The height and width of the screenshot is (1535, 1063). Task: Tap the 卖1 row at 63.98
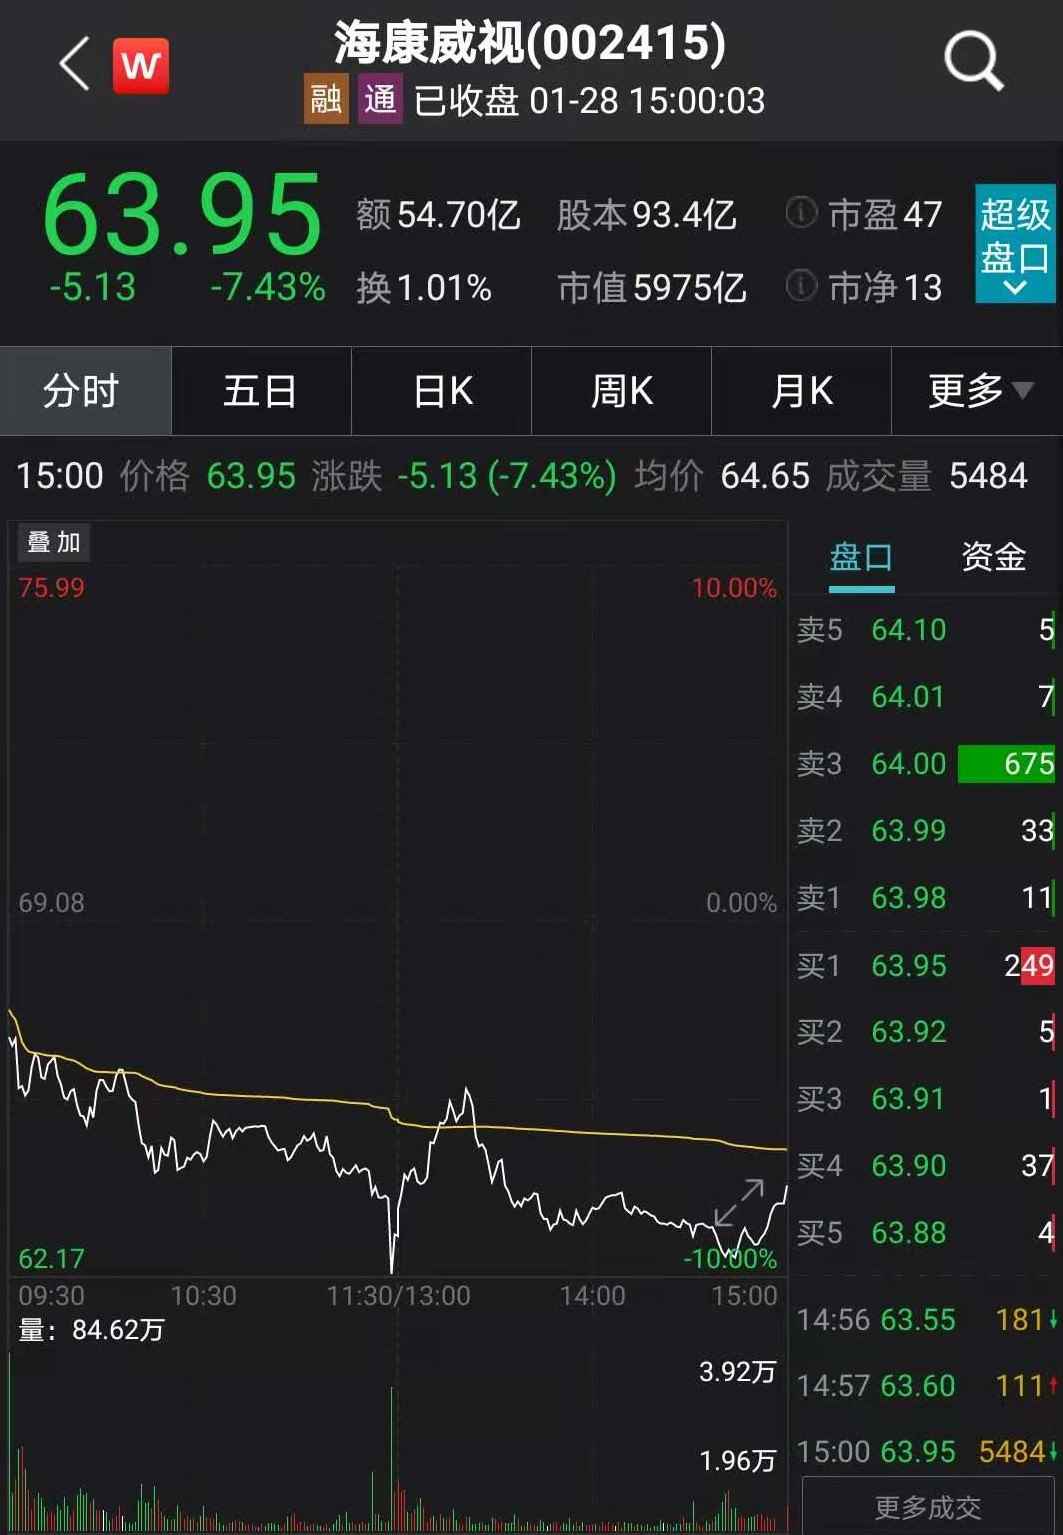tap(925, 897)
